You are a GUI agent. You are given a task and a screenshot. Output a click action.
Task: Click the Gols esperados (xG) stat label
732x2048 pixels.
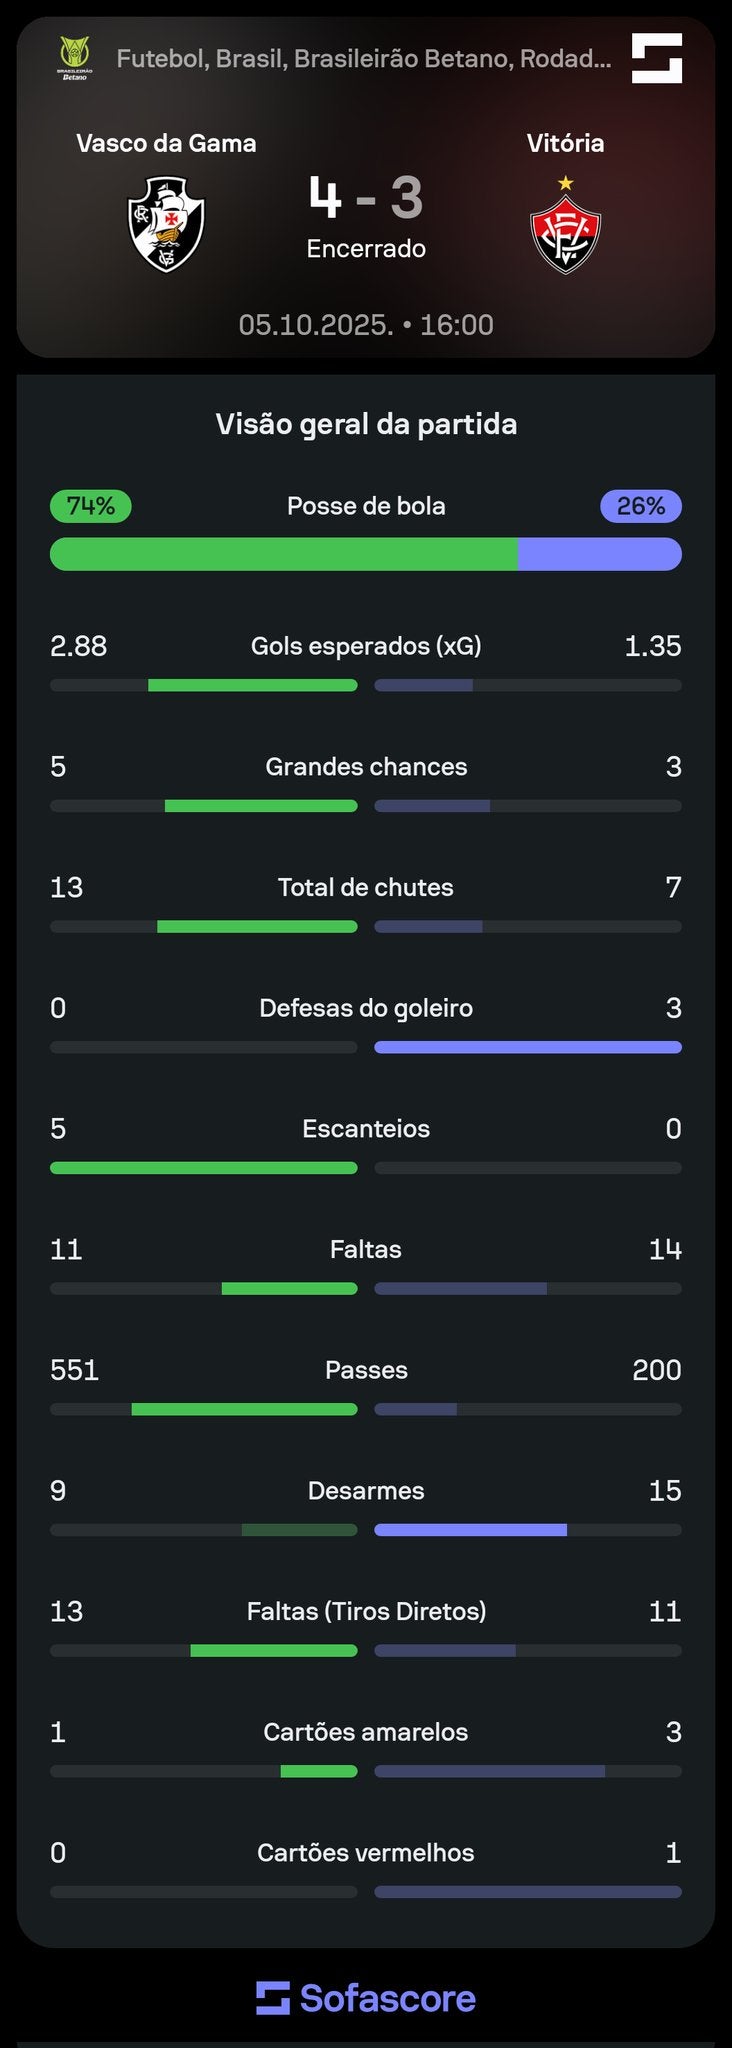click(x=366, y=646)
